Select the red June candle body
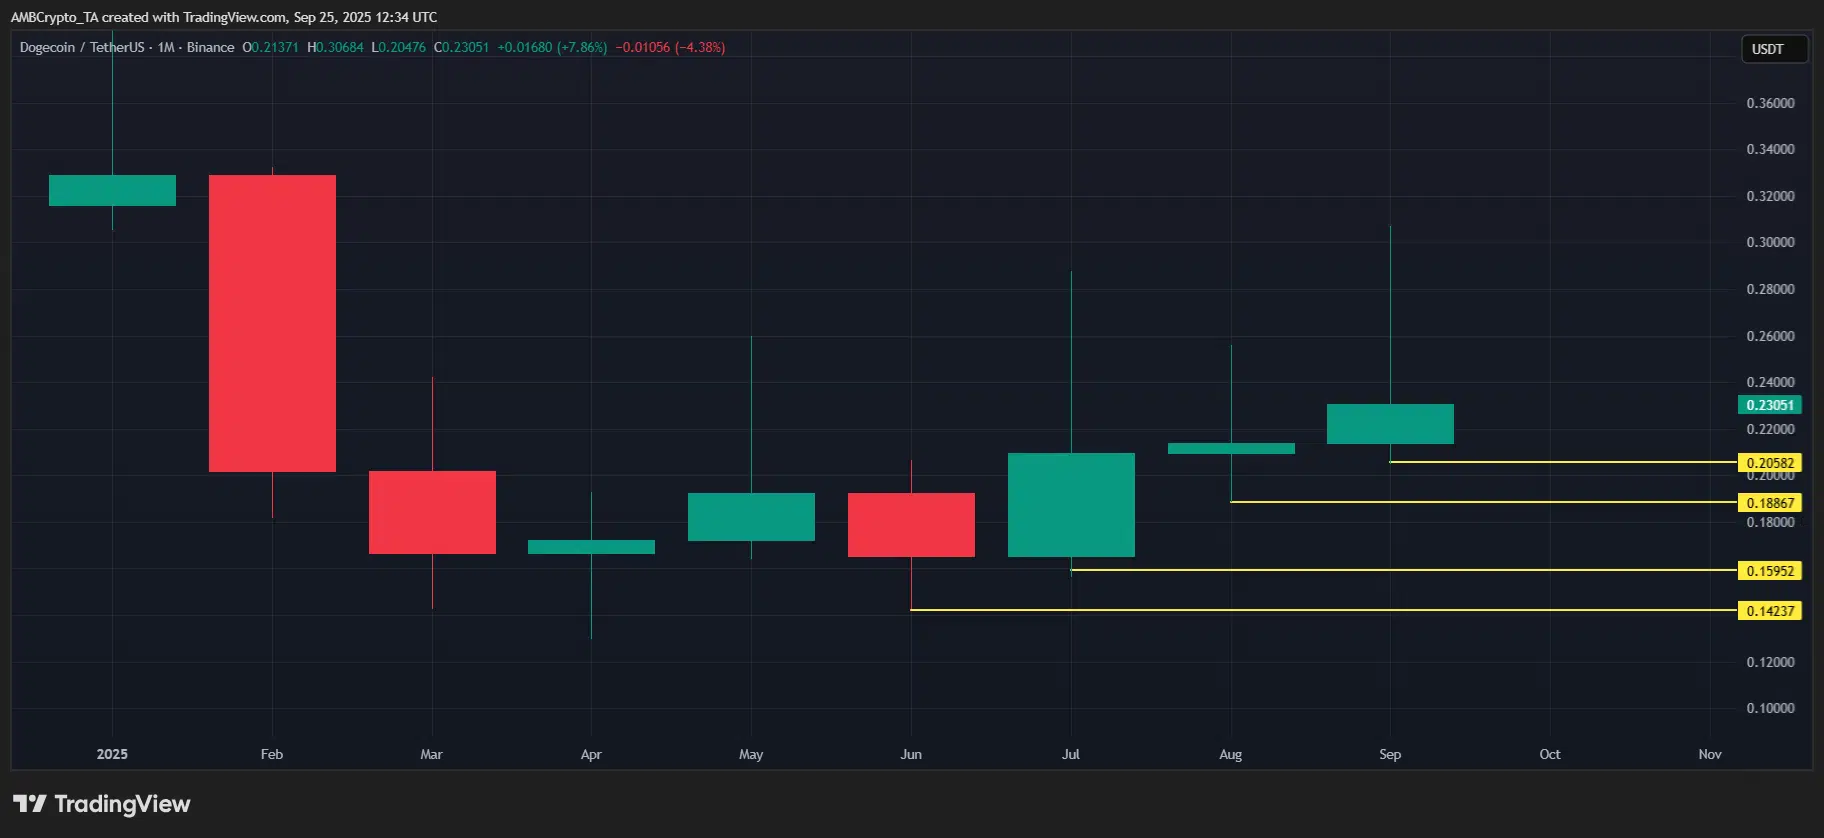 point(911,525)
